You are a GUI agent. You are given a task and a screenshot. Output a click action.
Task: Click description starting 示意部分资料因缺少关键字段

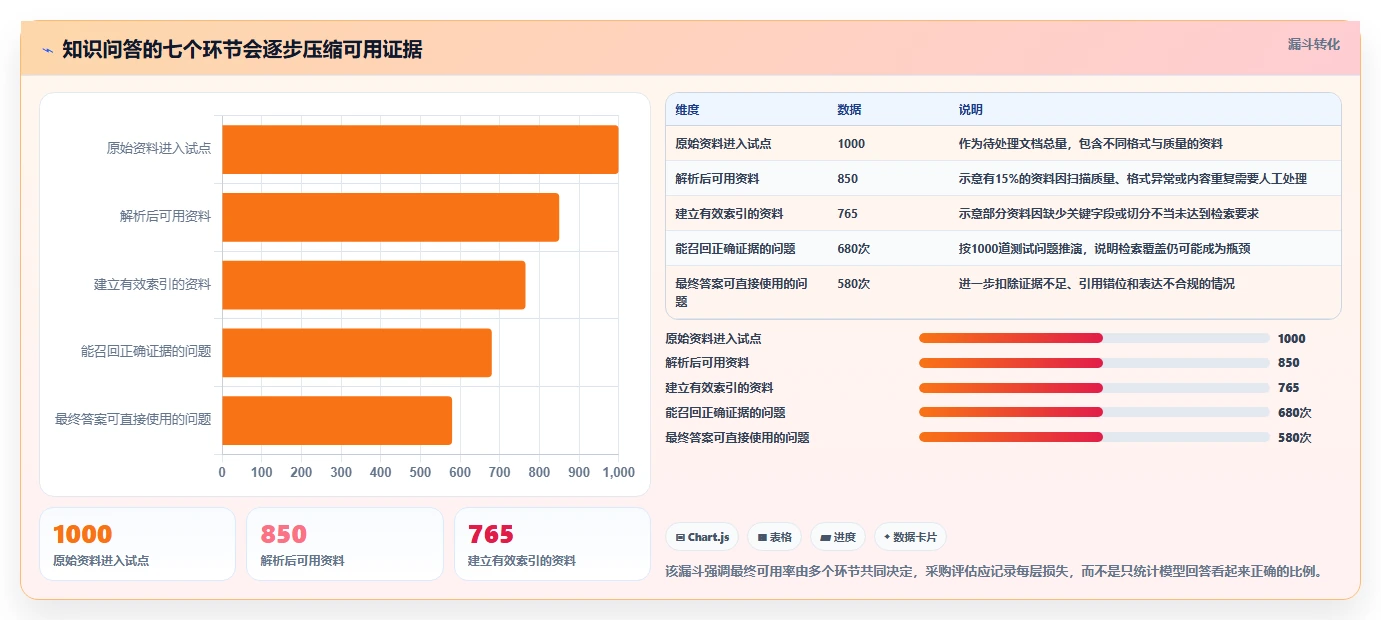pyautogui.click(x=1108, y=214)
